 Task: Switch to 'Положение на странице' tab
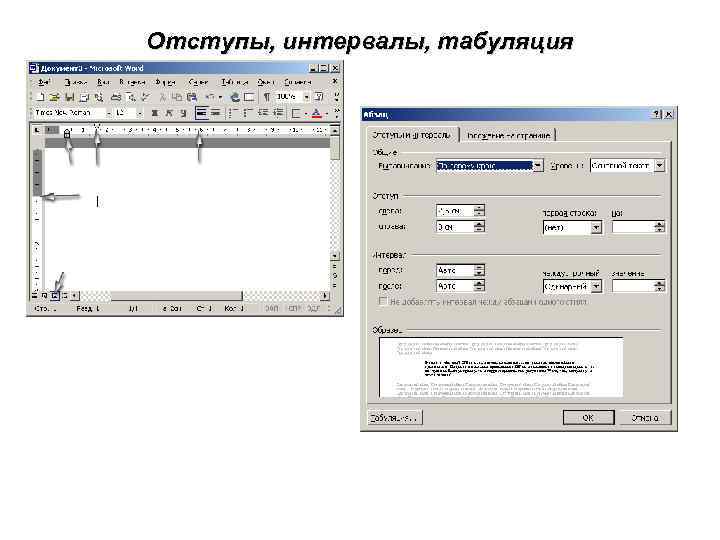508,135
